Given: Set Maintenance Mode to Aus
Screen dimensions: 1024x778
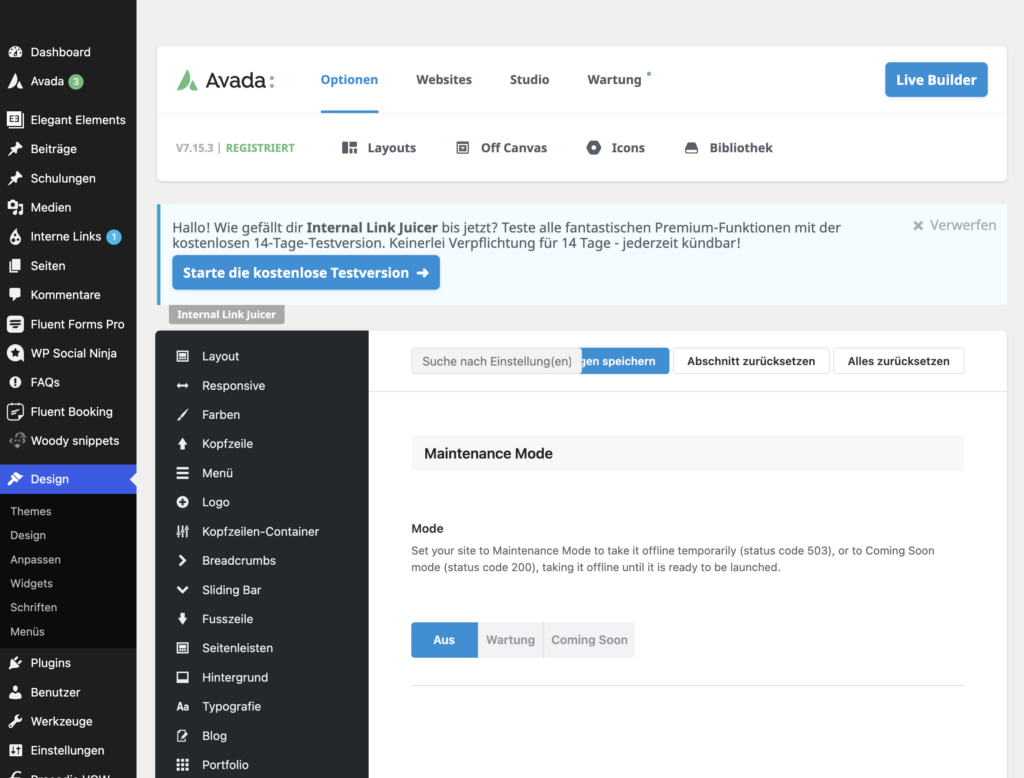Looking at the screenshot, I should coord(444,640).
